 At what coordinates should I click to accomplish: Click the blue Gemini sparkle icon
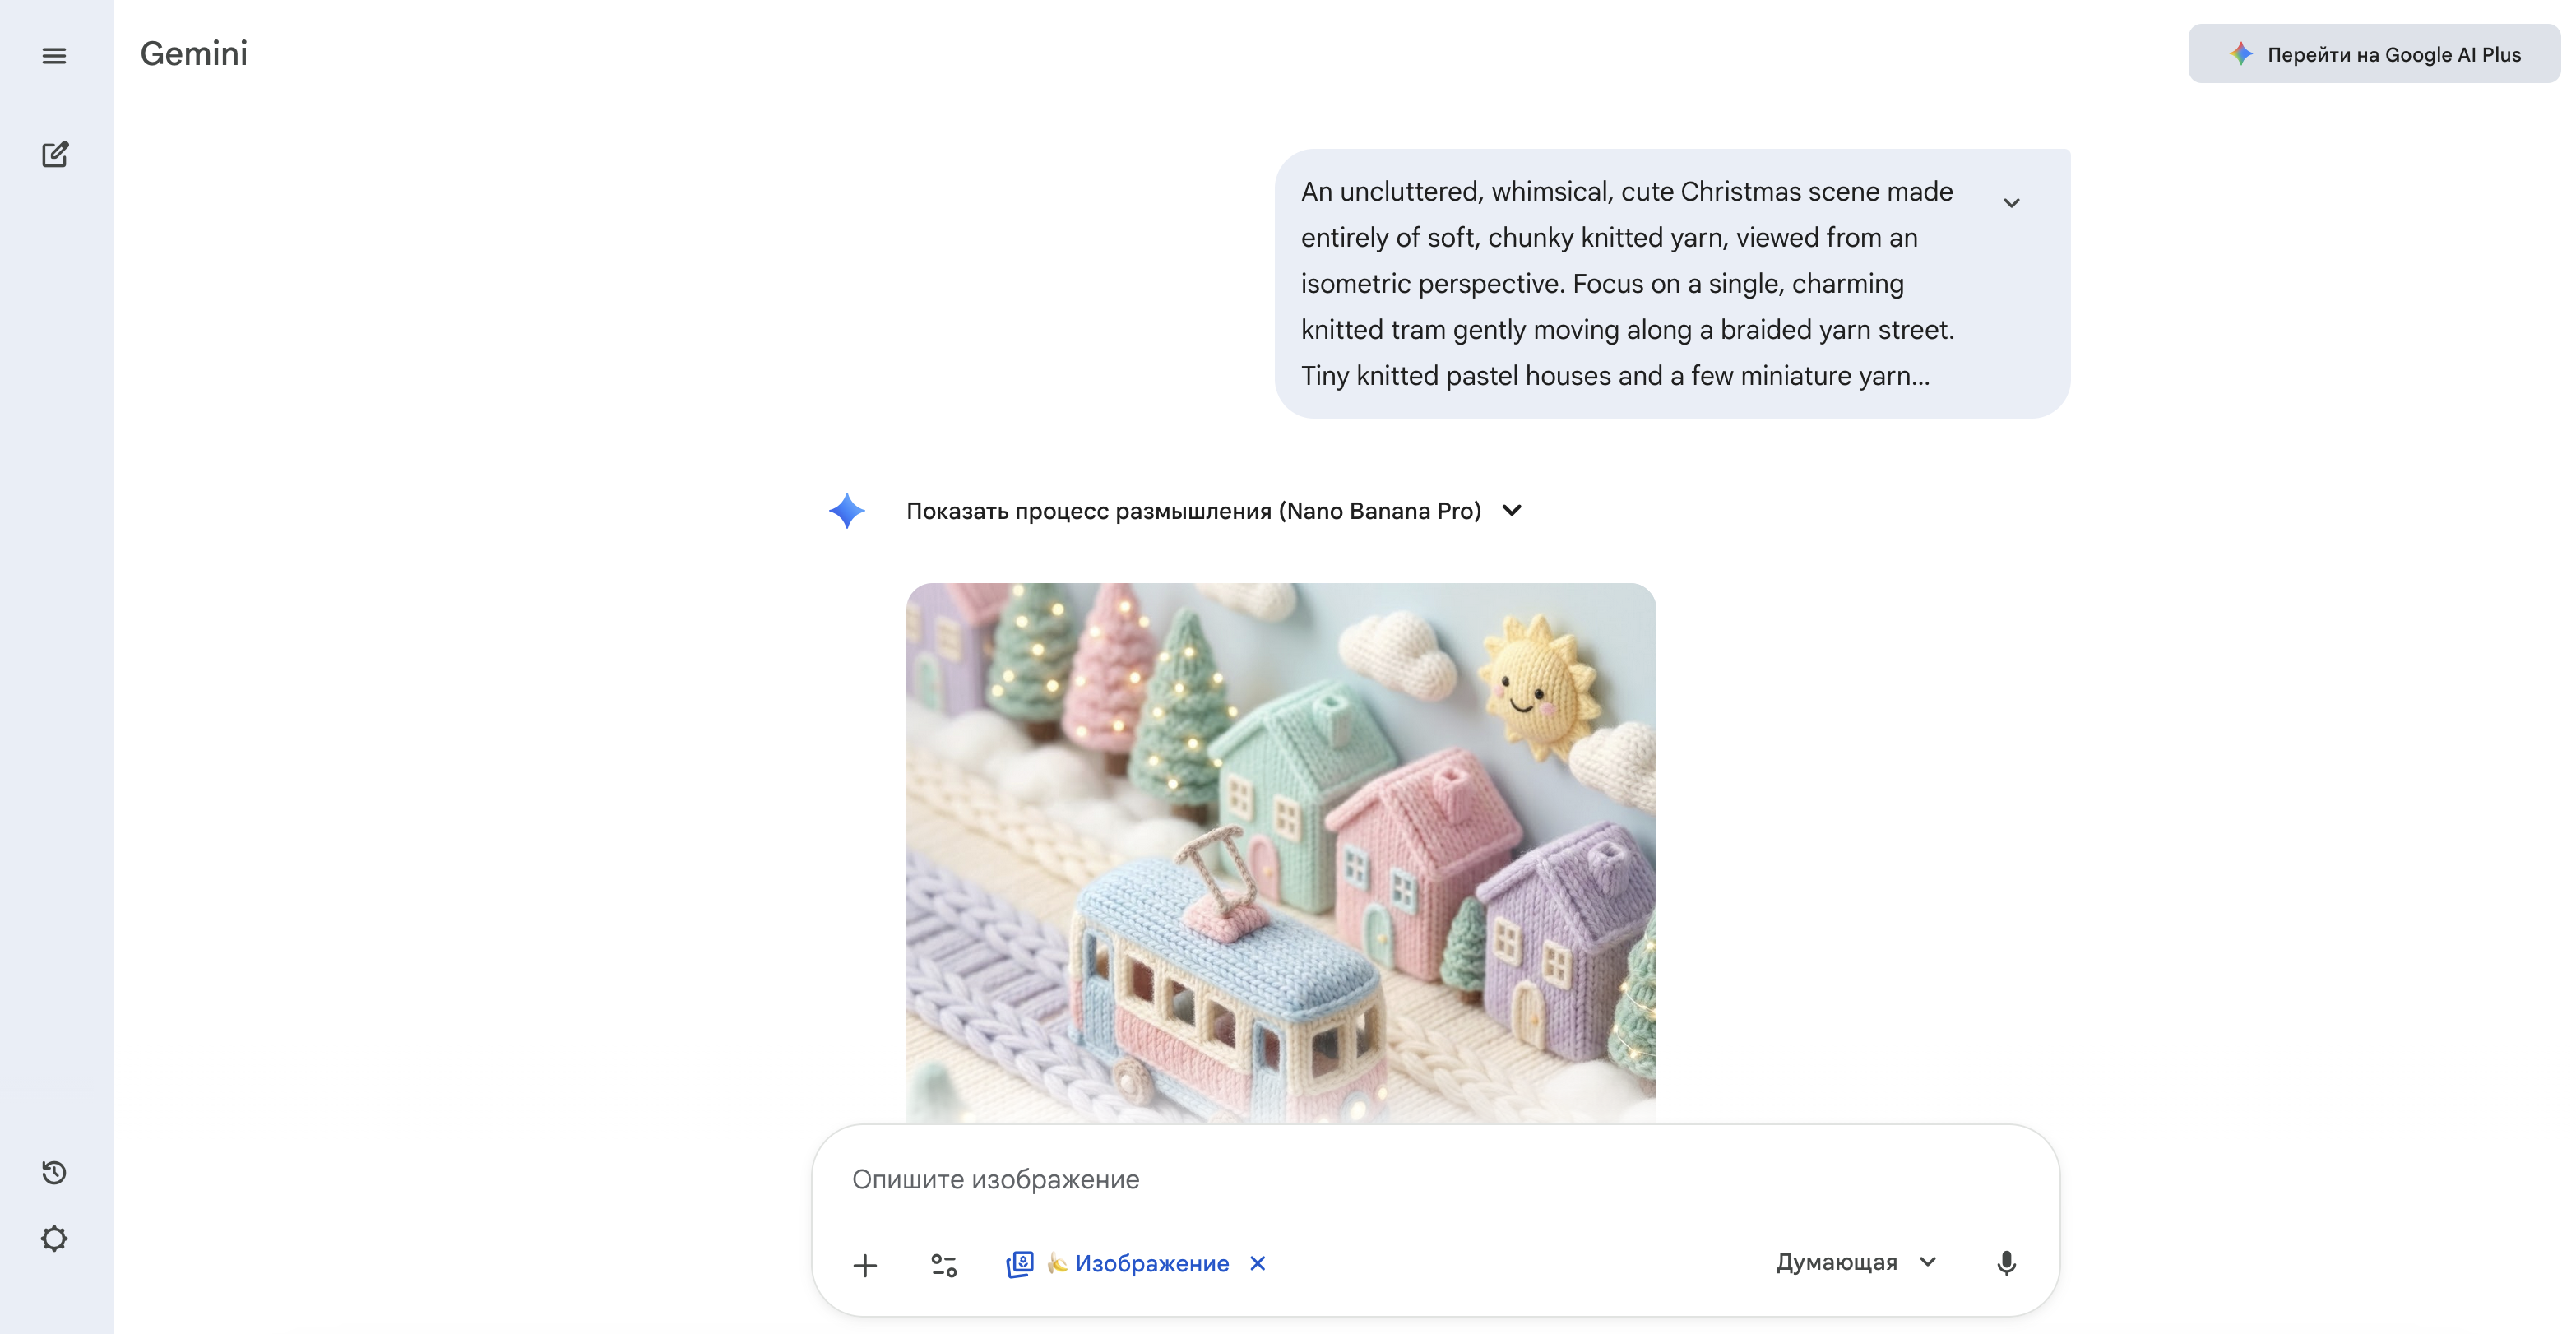pos(847,511)
